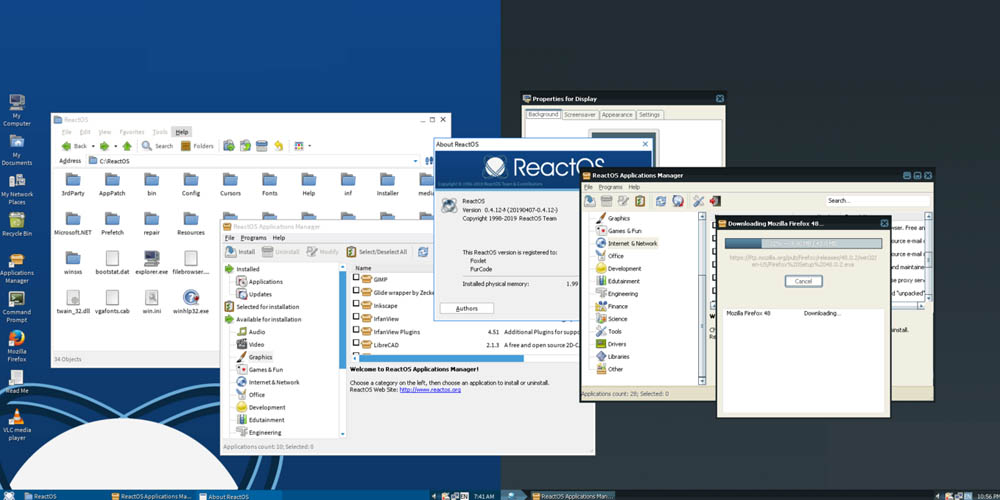The height and width of the screenshot is (500, 1000).
Task: Click the Up folder arrow in the explorer toolbar
Action: [128, 146]
